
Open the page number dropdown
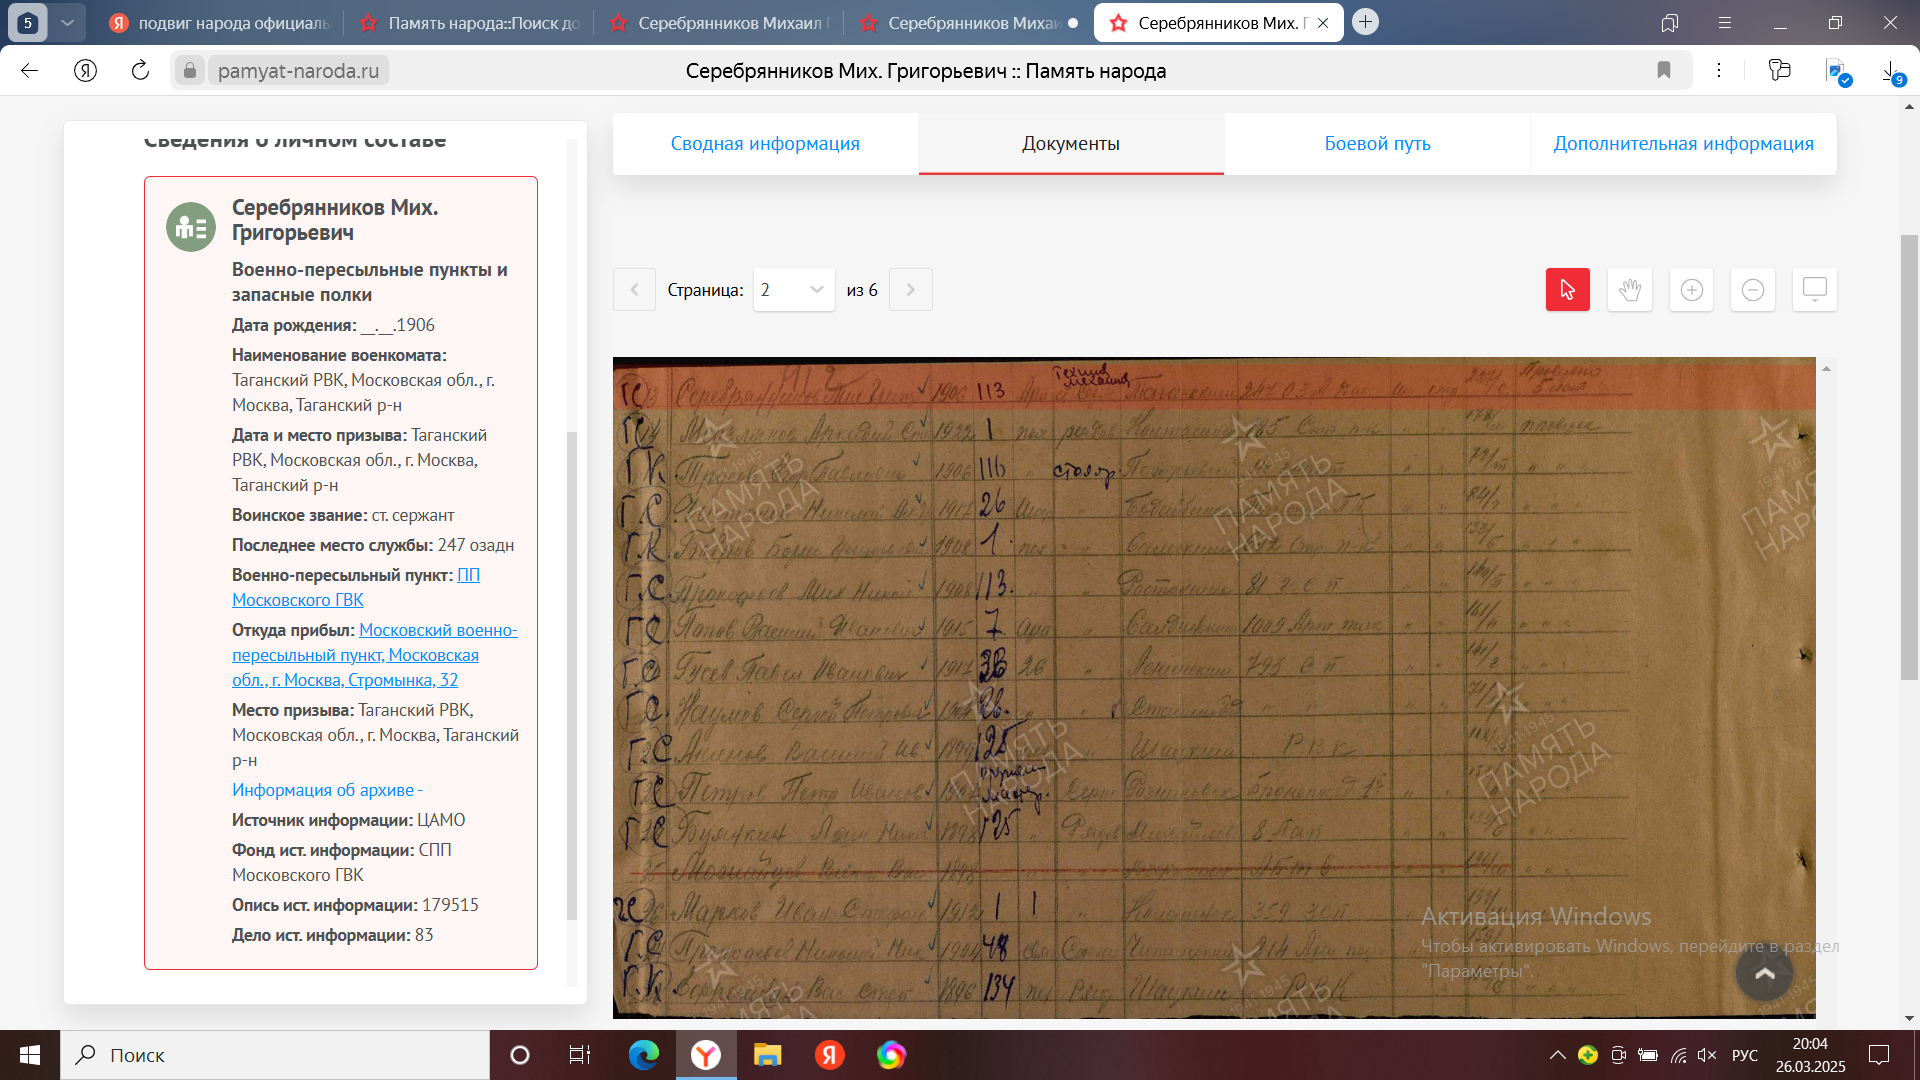pos(793,290)
